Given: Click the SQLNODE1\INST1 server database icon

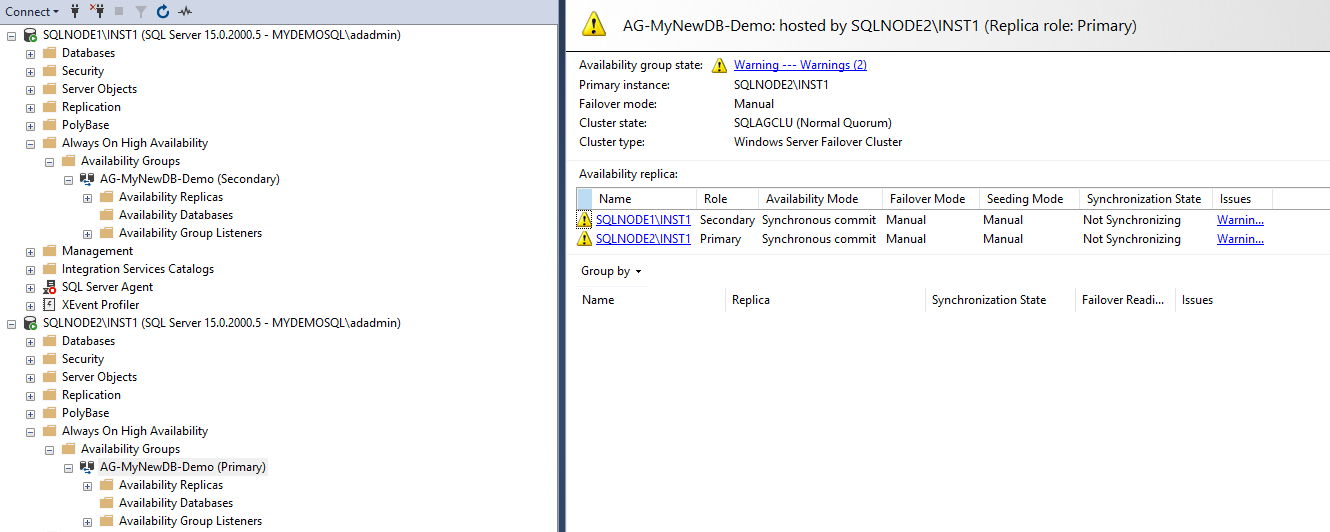Looking at the screenshot, I should tap(31, 35).
